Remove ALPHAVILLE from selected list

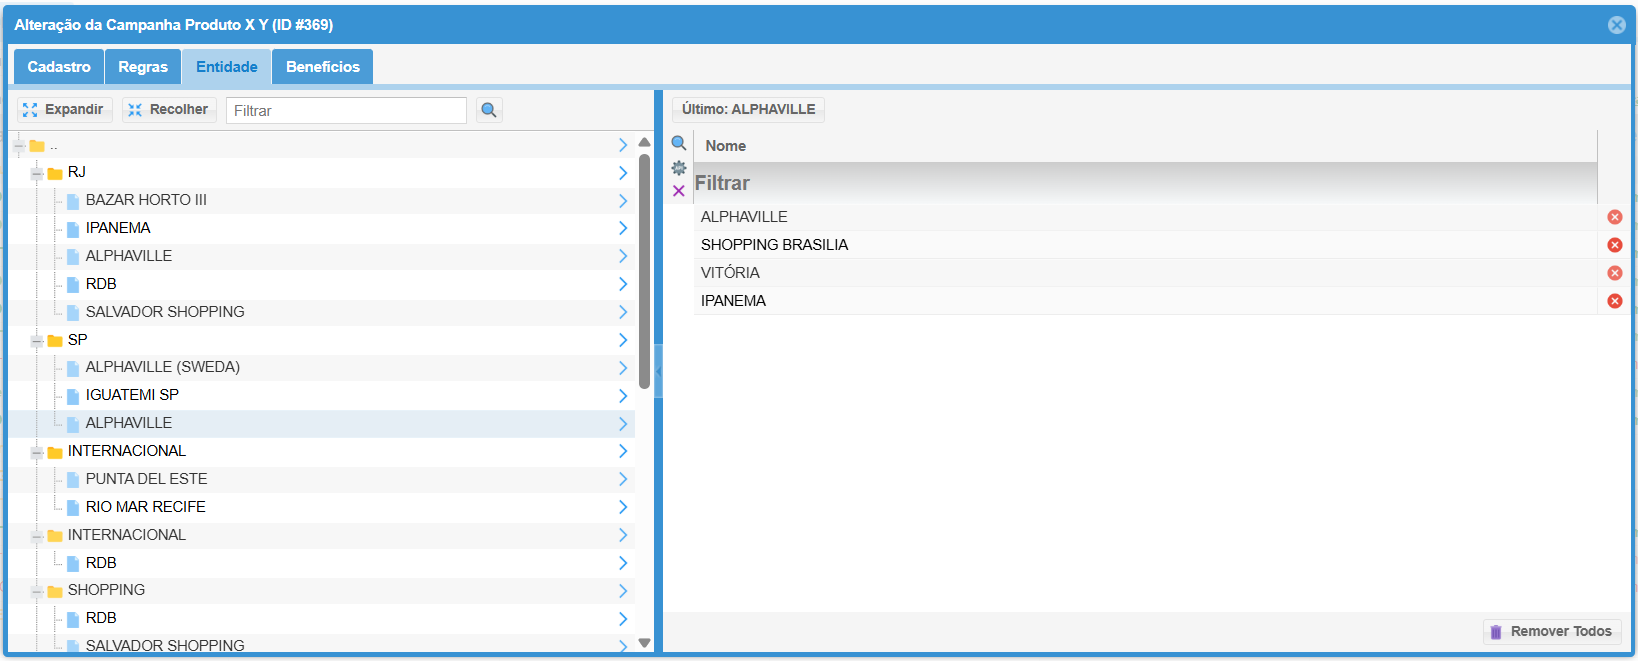click(1614, 217)
